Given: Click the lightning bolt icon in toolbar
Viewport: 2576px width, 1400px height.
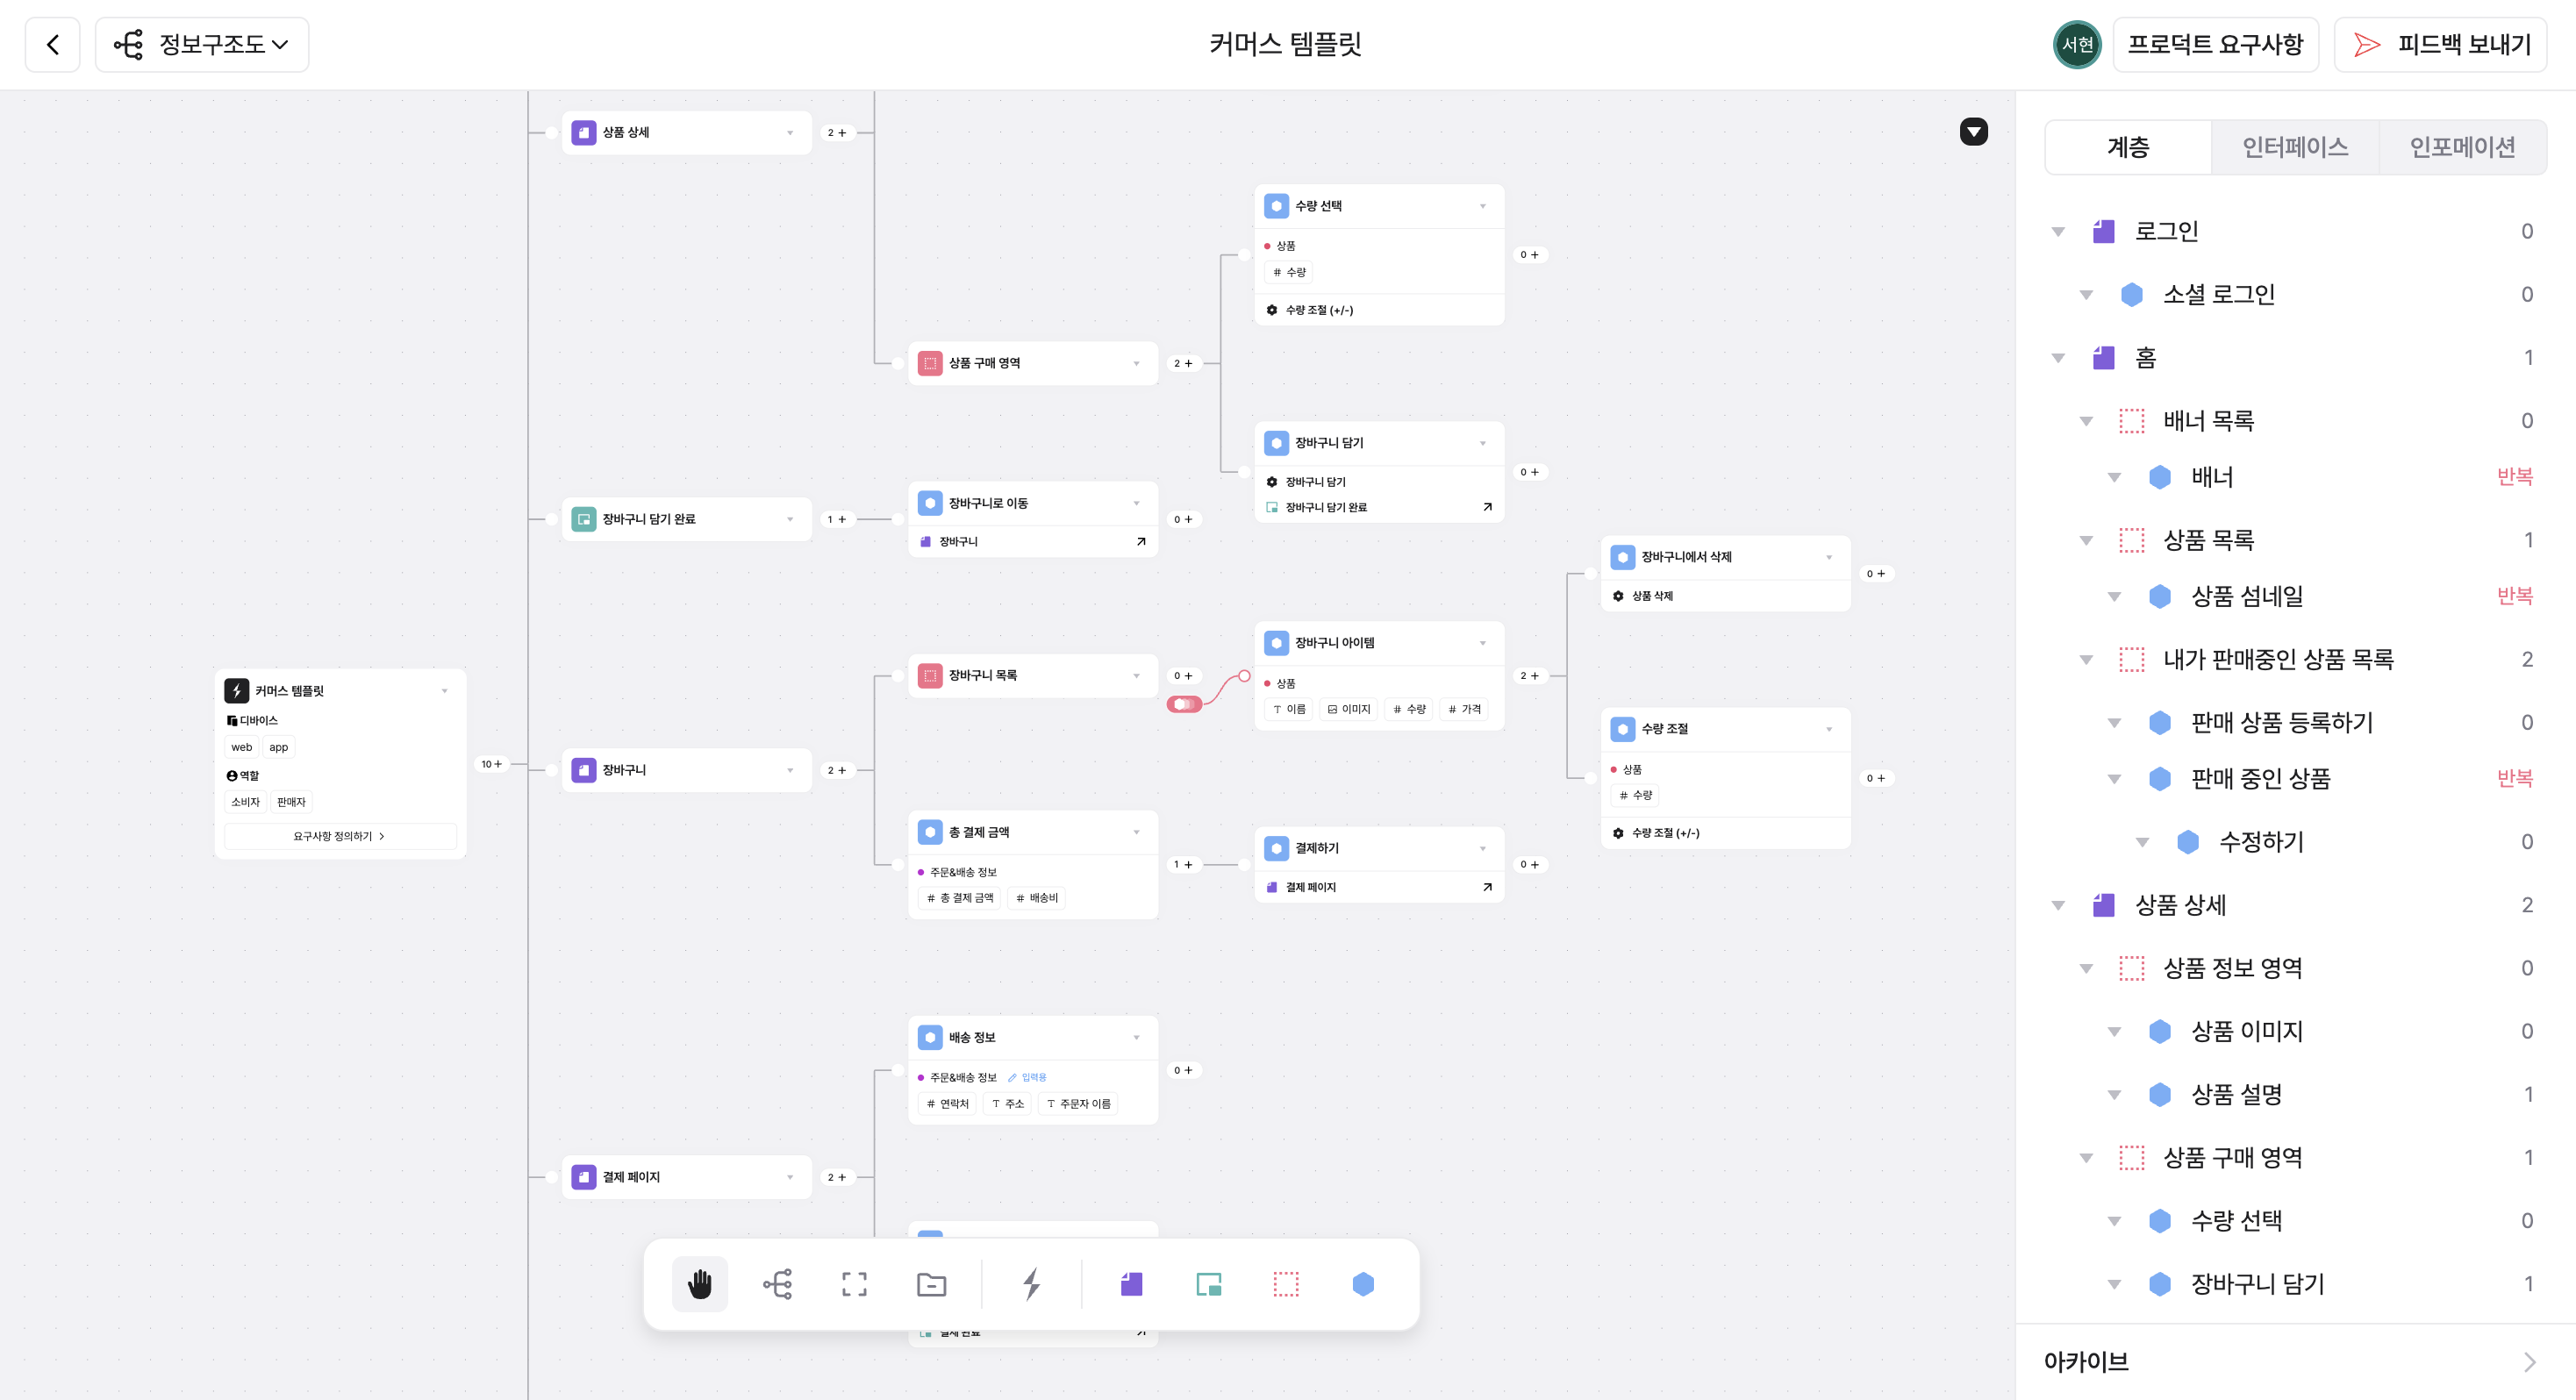Looking at the screenshot, I should point(1031,1283).
